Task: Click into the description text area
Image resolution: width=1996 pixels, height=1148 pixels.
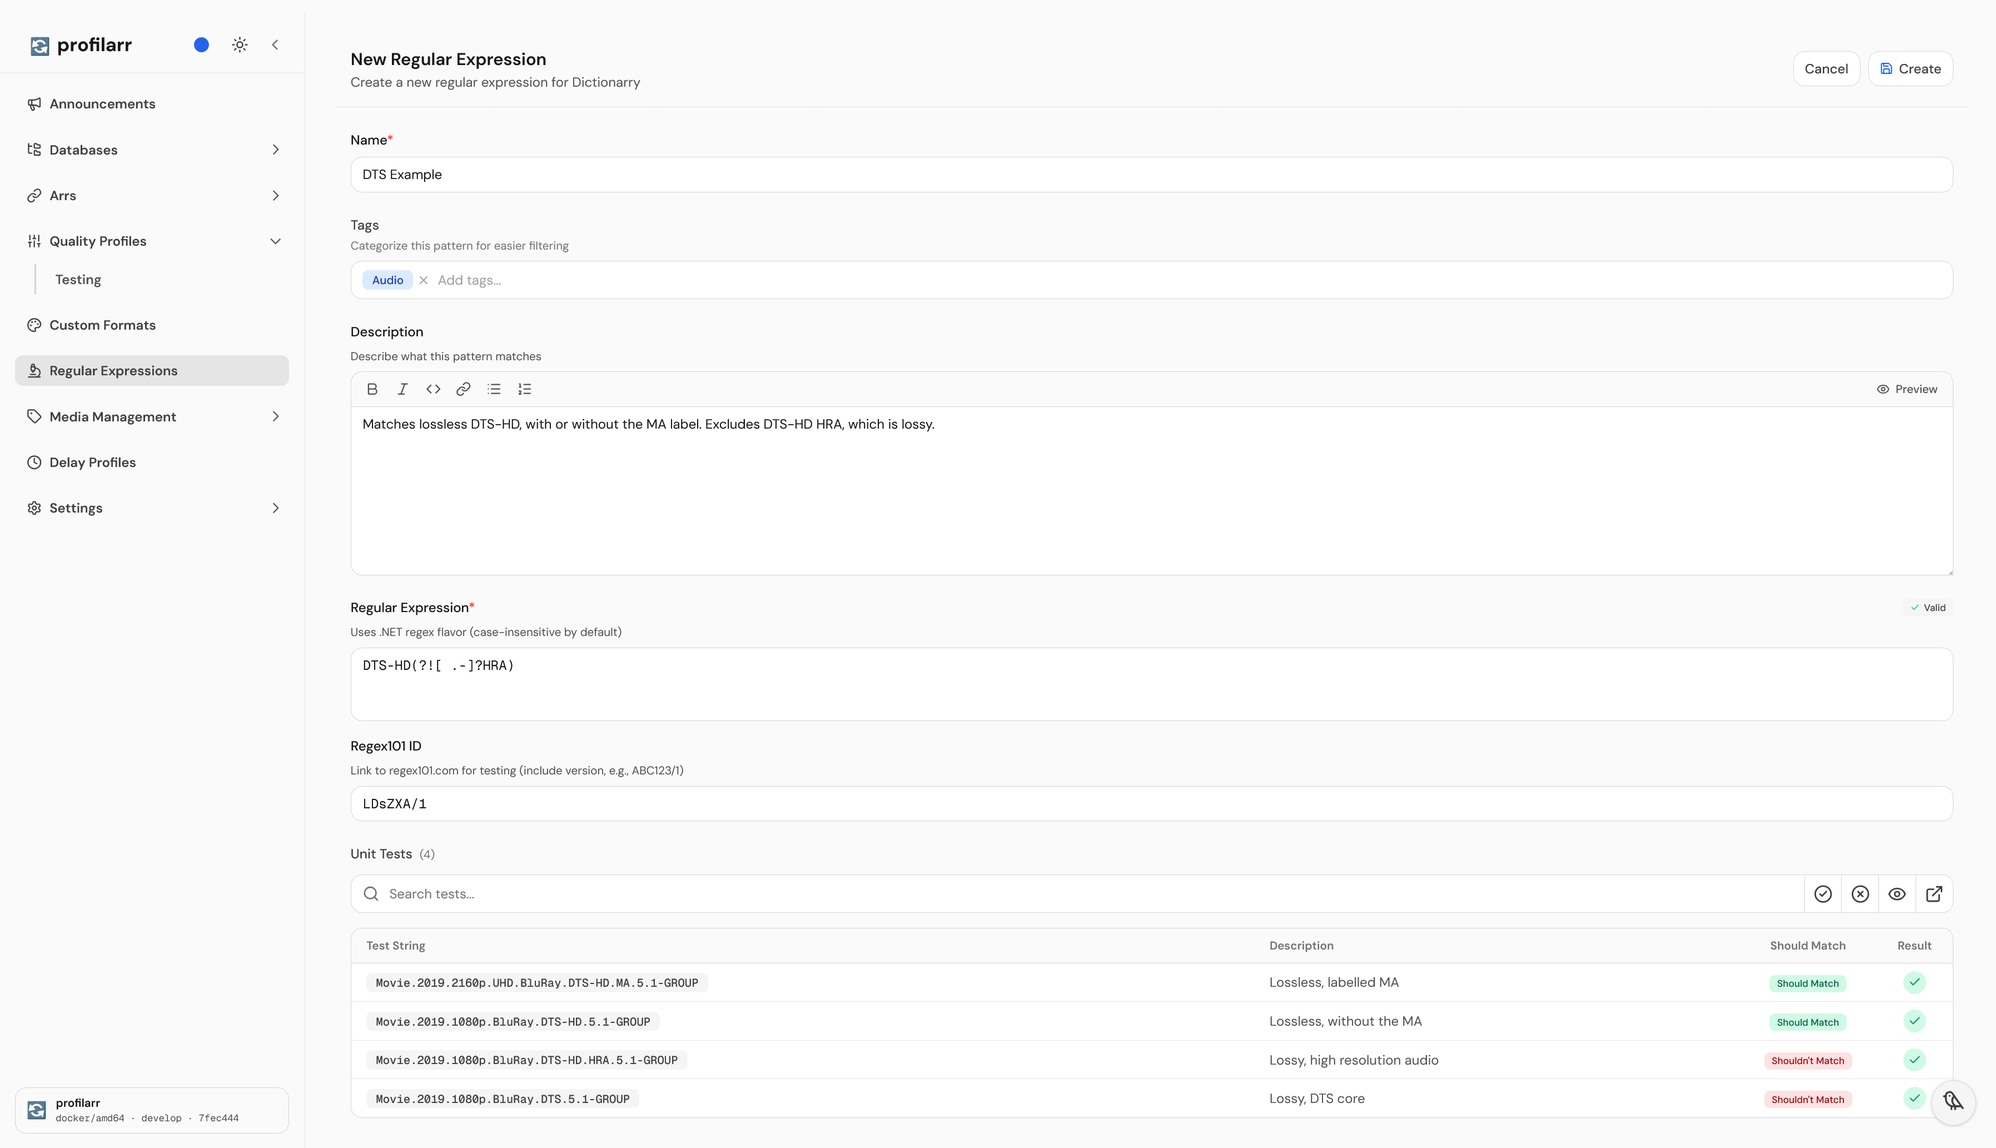Action: [x=1151, y=491]
